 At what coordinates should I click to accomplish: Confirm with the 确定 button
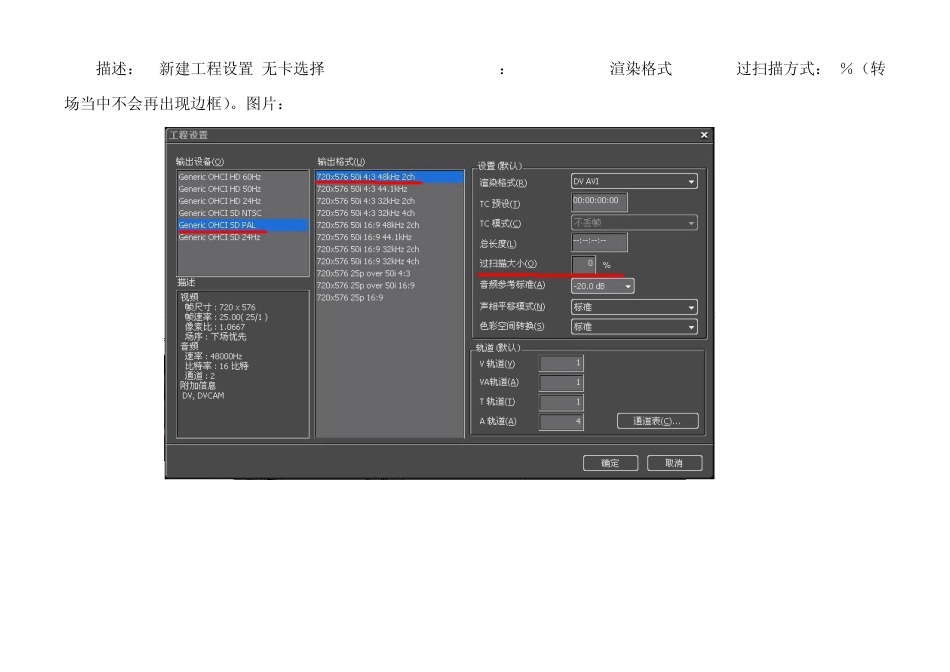(610, 463)
